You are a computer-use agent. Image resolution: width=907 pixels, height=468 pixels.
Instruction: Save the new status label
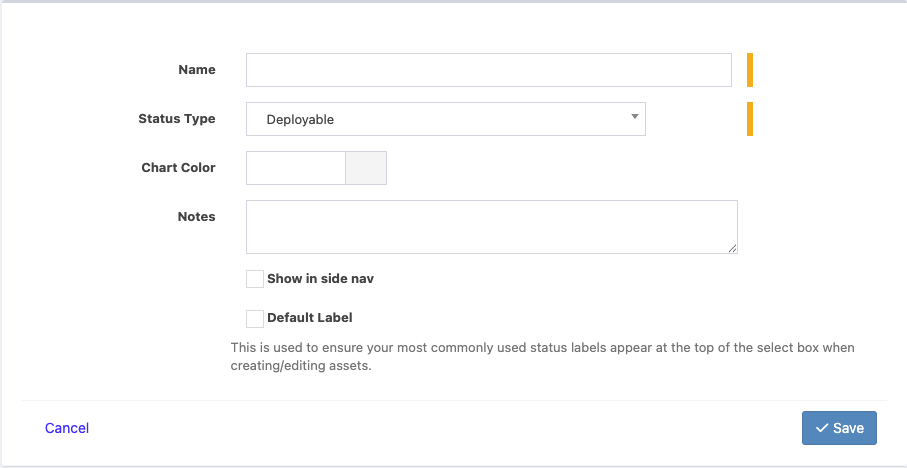pyautogui.click(x=839, y=428)
